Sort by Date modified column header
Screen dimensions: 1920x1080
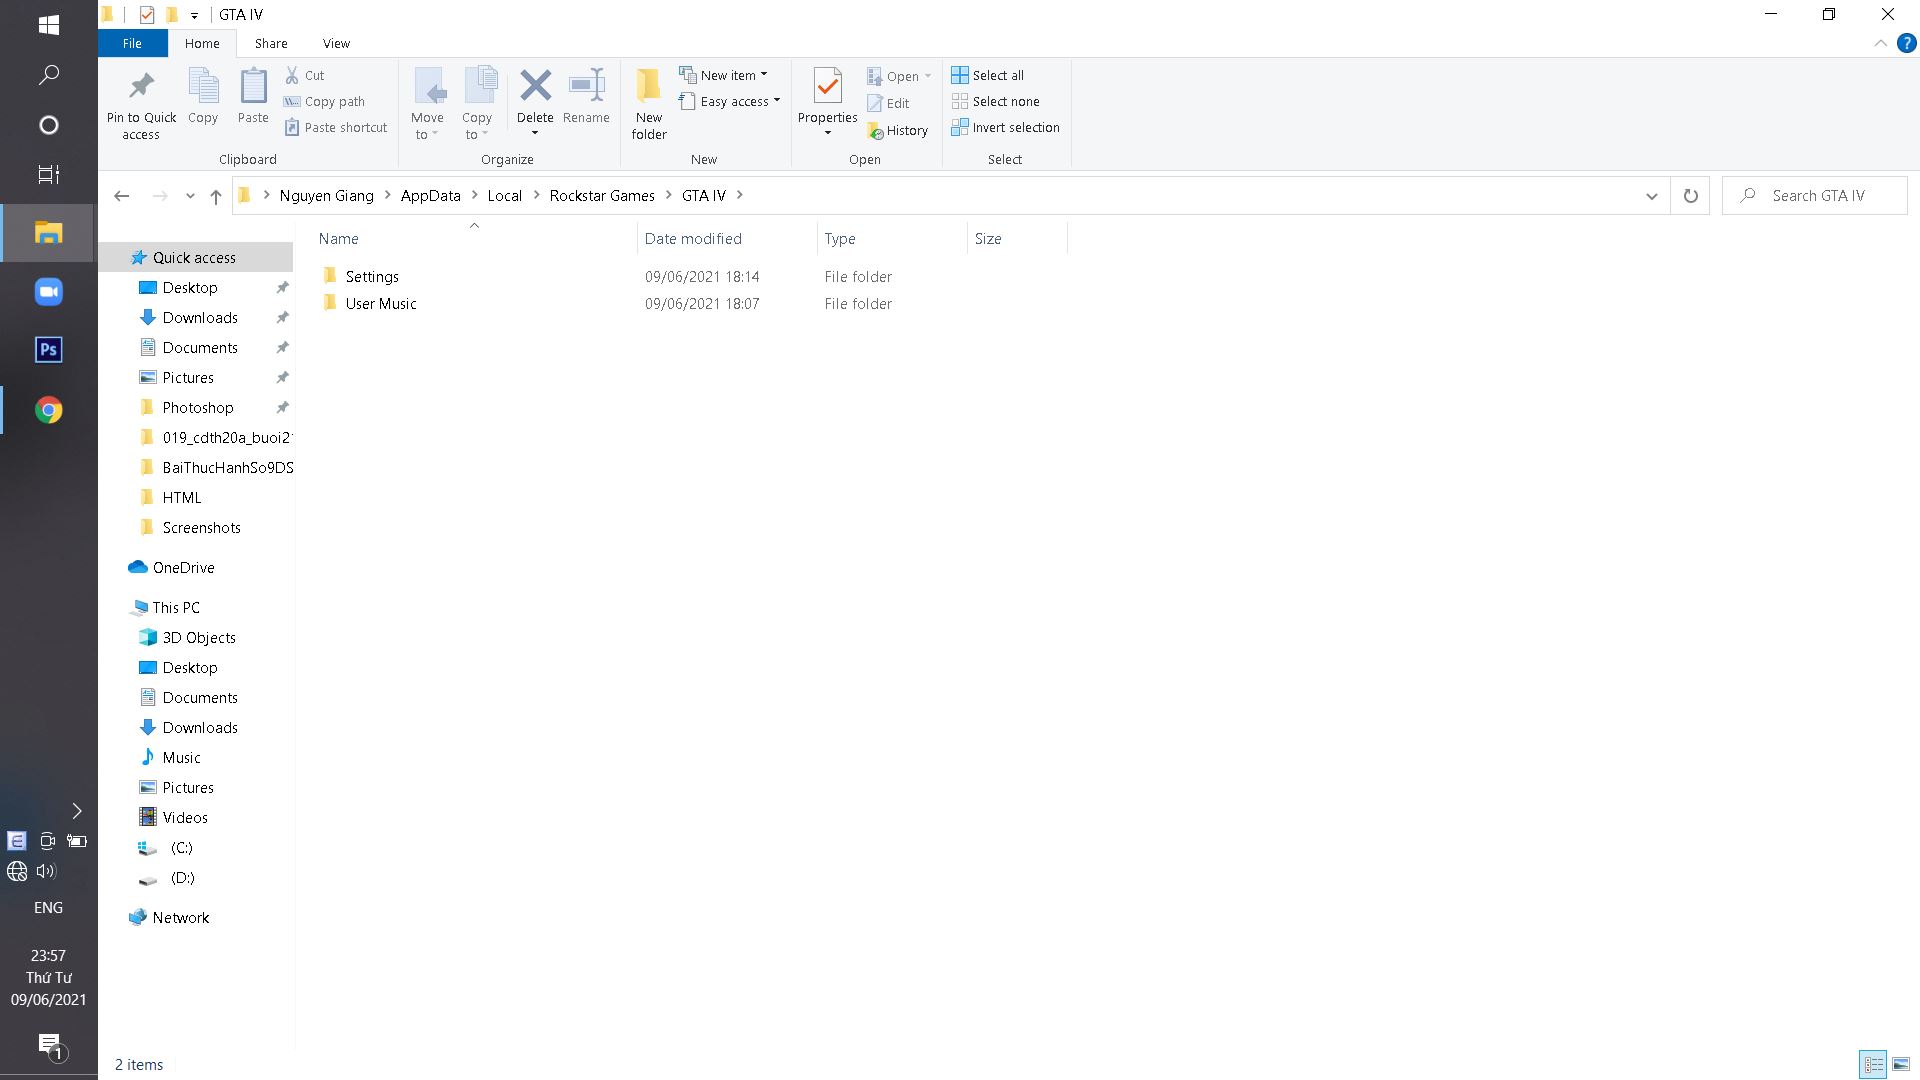[726, 238]
